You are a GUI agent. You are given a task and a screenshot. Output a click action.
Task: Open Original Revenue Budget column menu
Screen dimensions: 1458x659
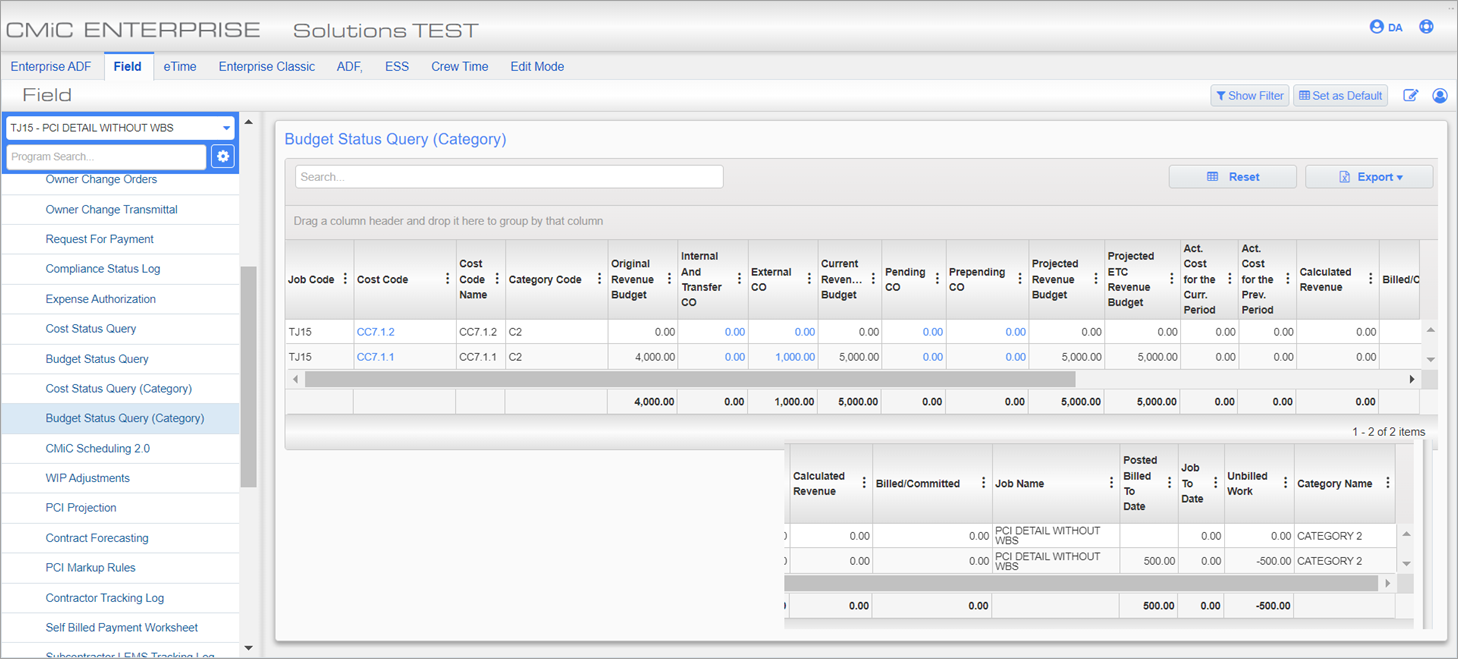(x=669, y=279)
